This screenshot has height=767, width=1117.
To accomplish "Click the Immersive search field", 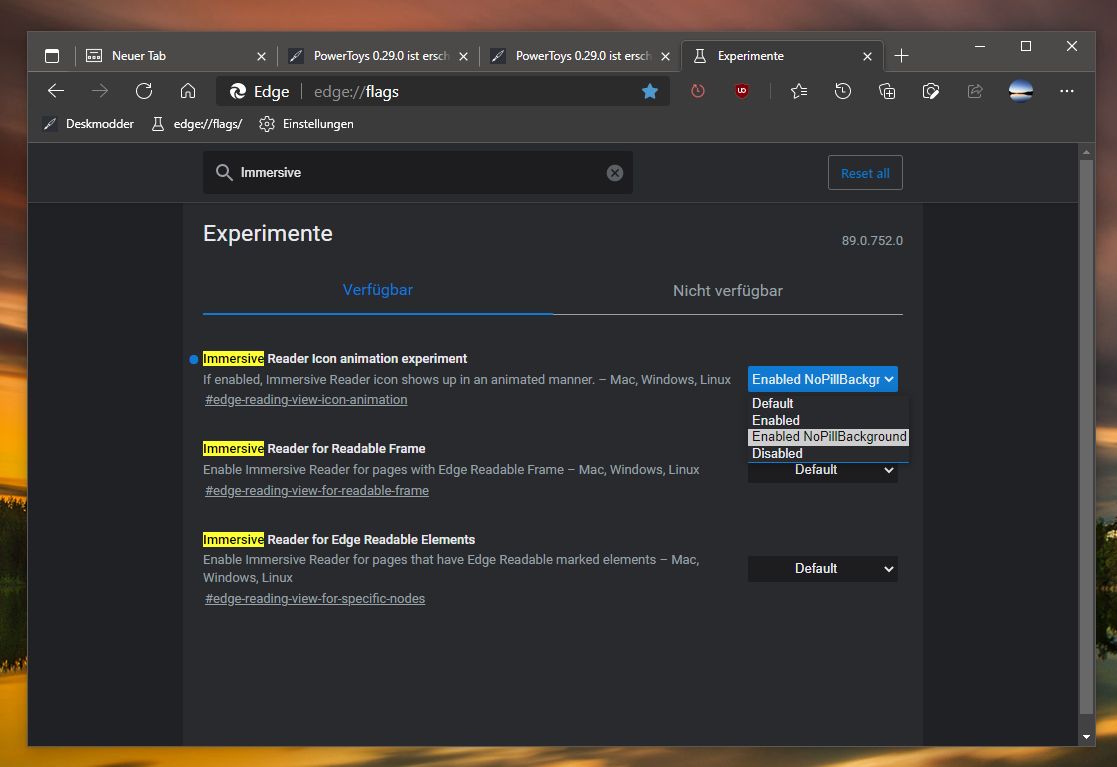I will [x=417, y=172].
